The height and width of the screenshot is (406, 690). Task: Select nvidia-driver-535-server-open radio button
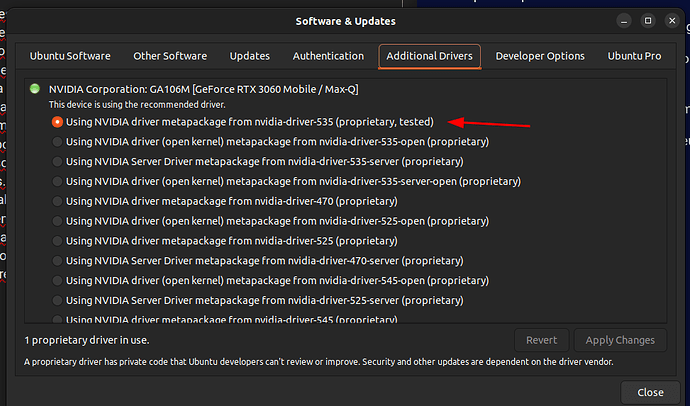point(57,181)
